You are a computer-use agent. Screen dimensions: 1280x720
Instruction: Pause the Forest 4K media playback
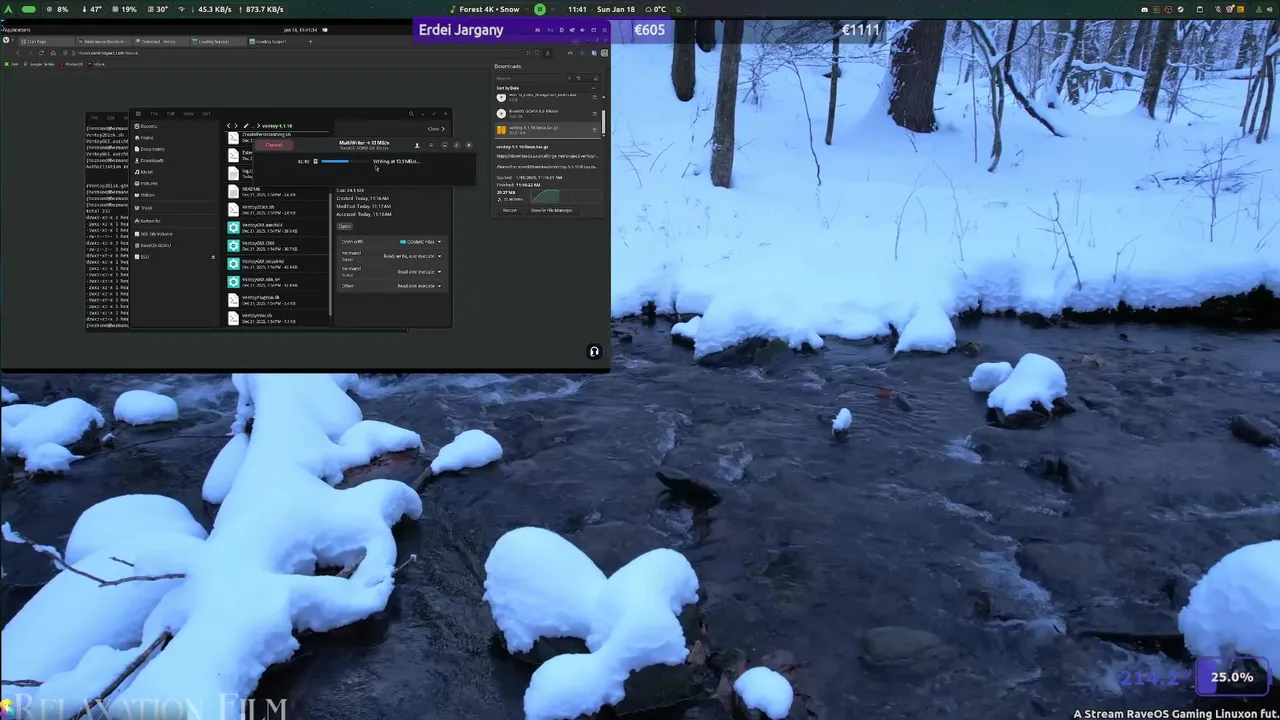pos(540,9)
